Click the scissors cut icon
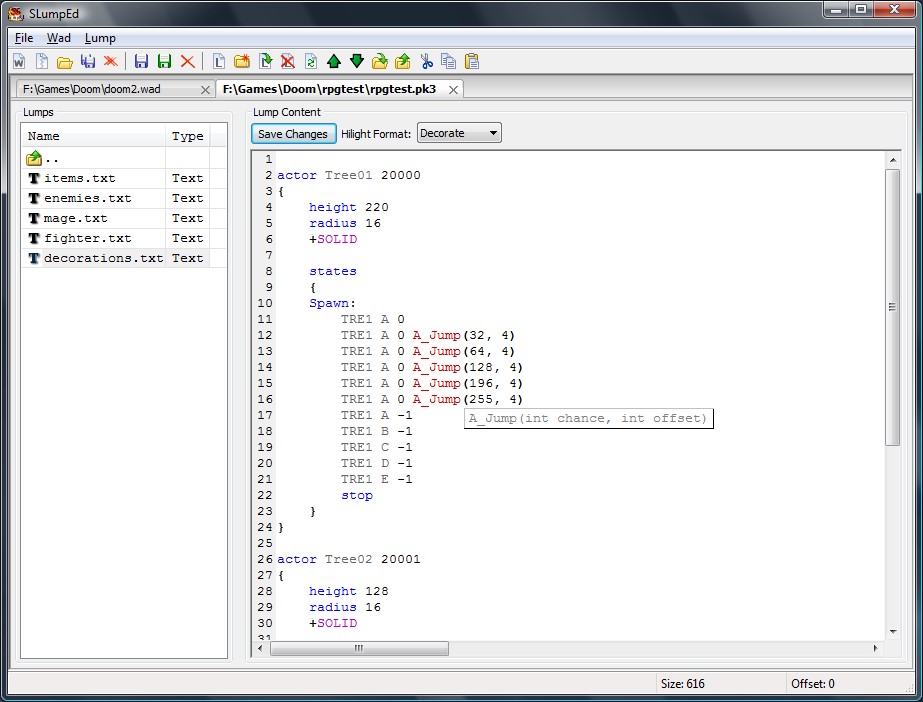 click(x=427, y=61)
